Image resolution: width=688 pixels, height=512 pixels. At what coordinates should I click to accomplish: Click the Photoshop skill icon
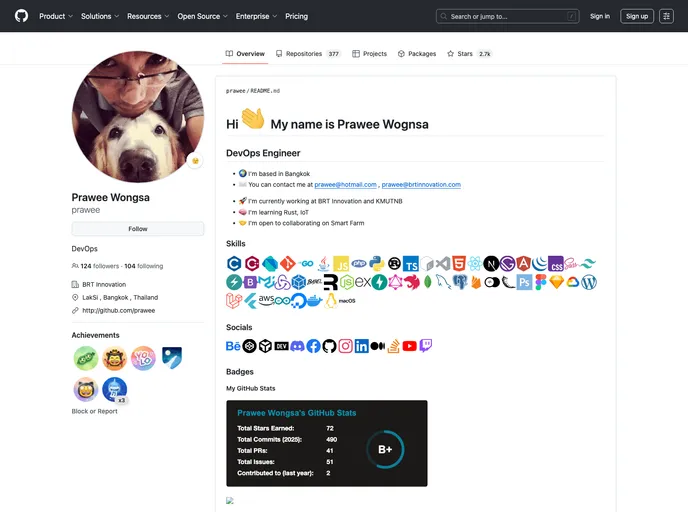click(x=524, y=282)
